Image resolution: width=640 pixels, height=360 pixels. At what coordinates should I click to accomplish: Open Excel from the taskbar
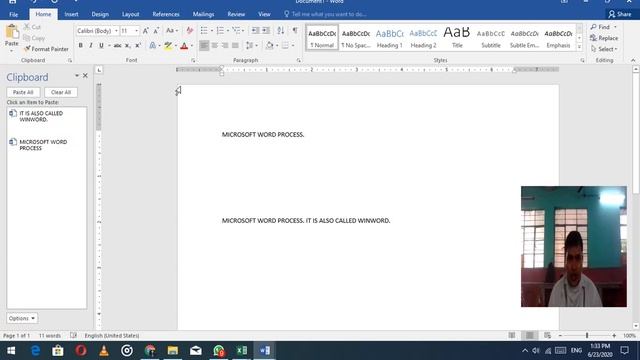tap(242, 351)
